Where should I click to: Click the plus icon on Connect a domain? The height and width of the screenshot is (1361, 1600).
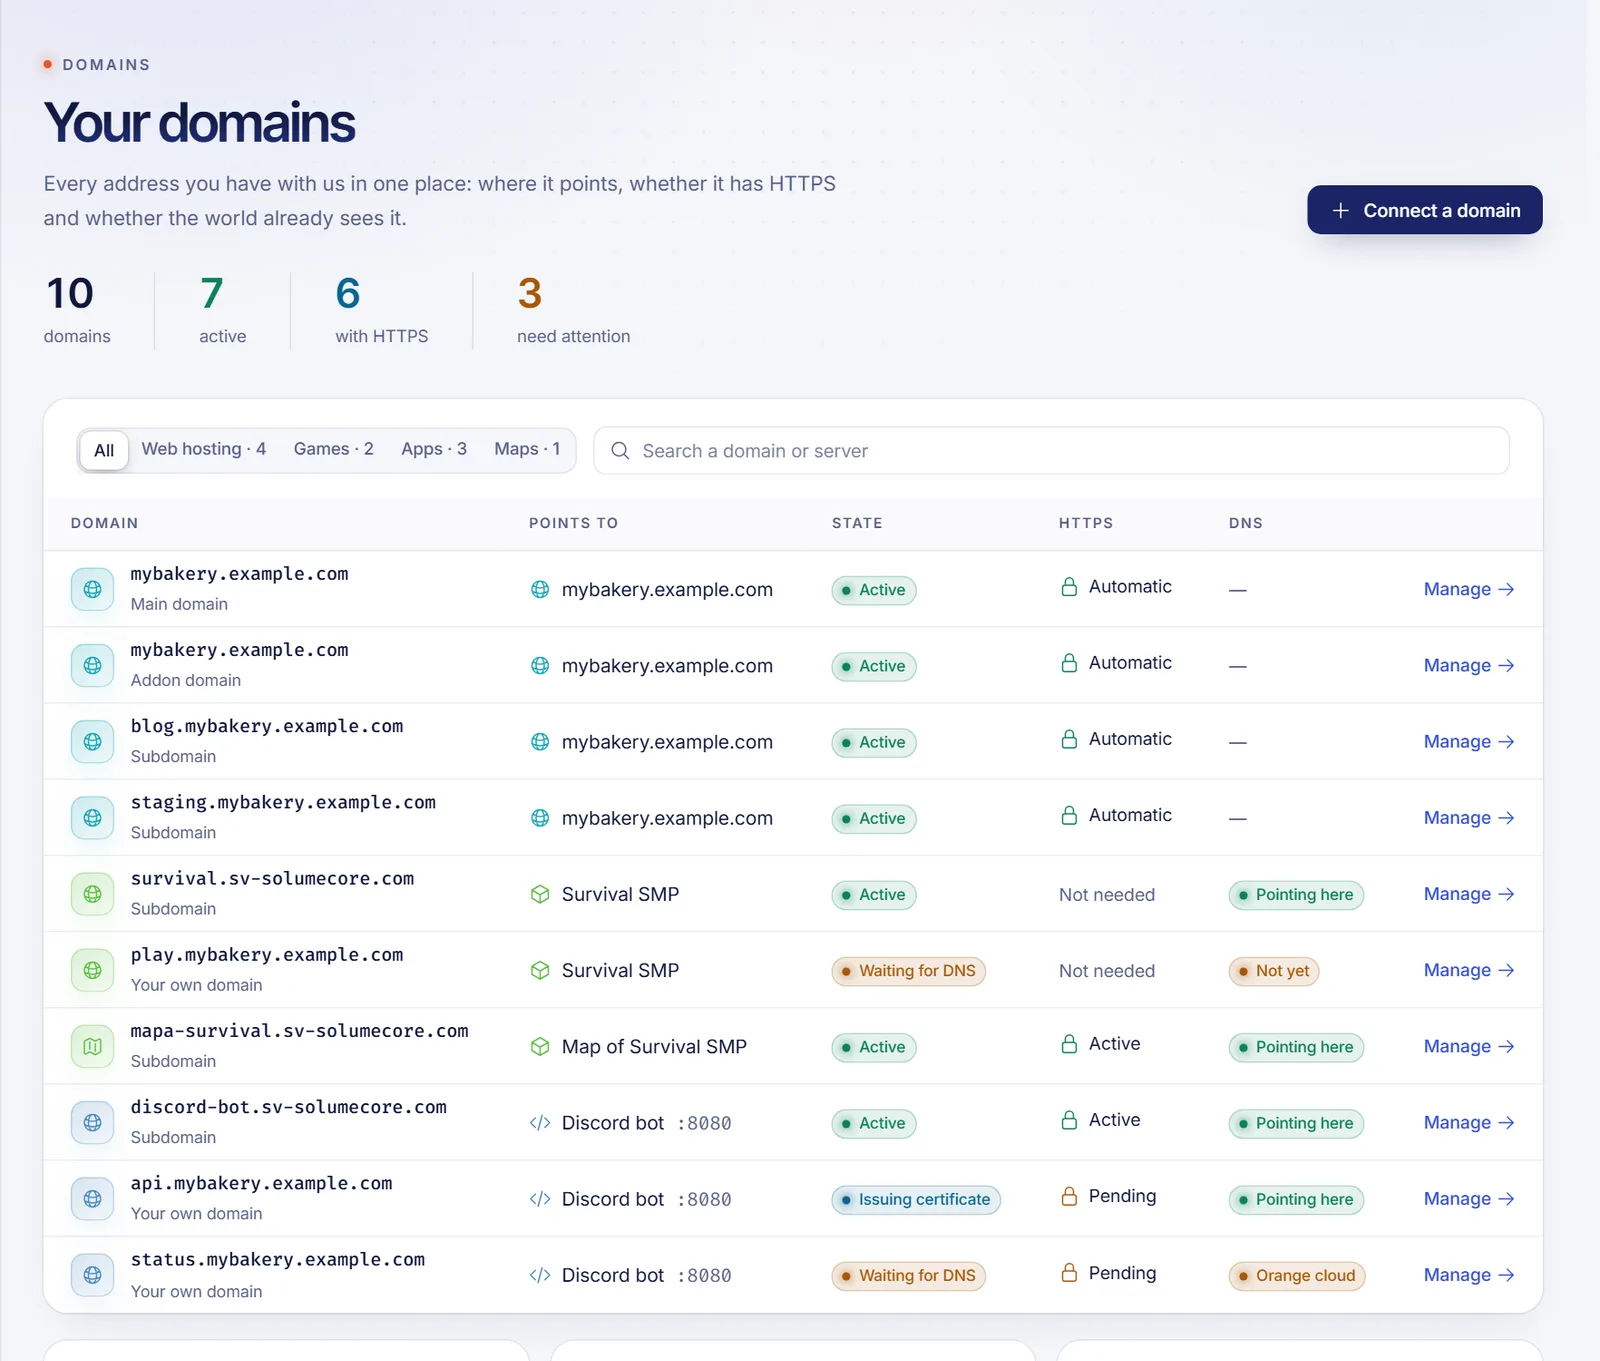1341,210
